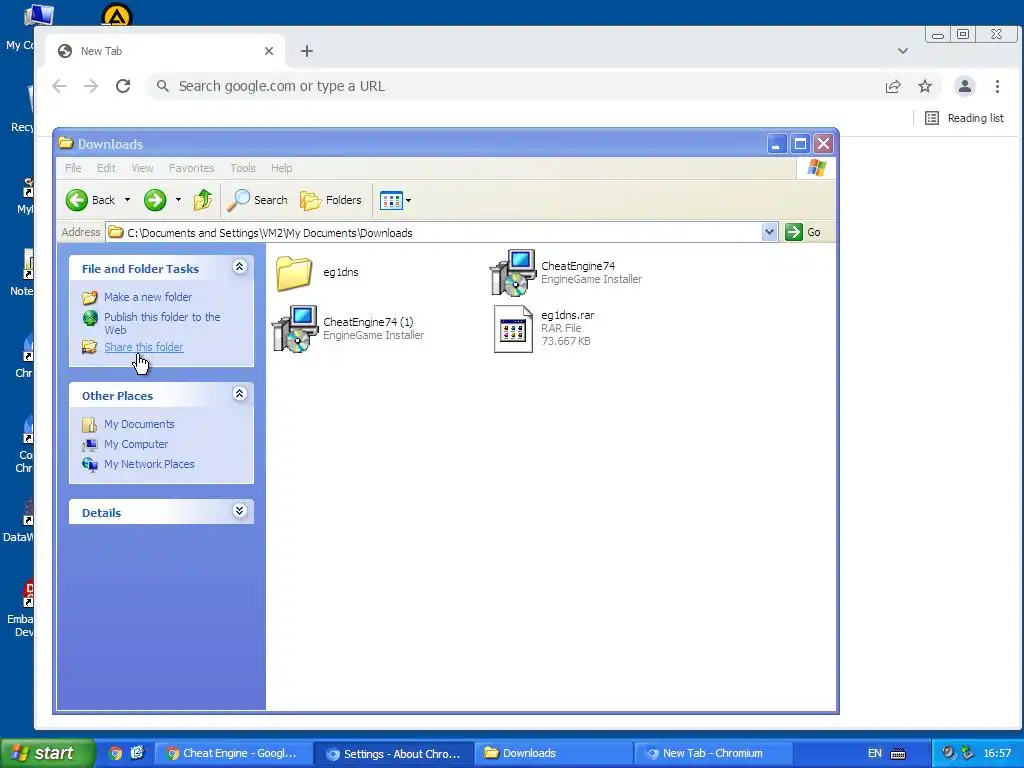Click the Make a new folder link
This screenshot has width=1024, height=768.
point(148,297)
